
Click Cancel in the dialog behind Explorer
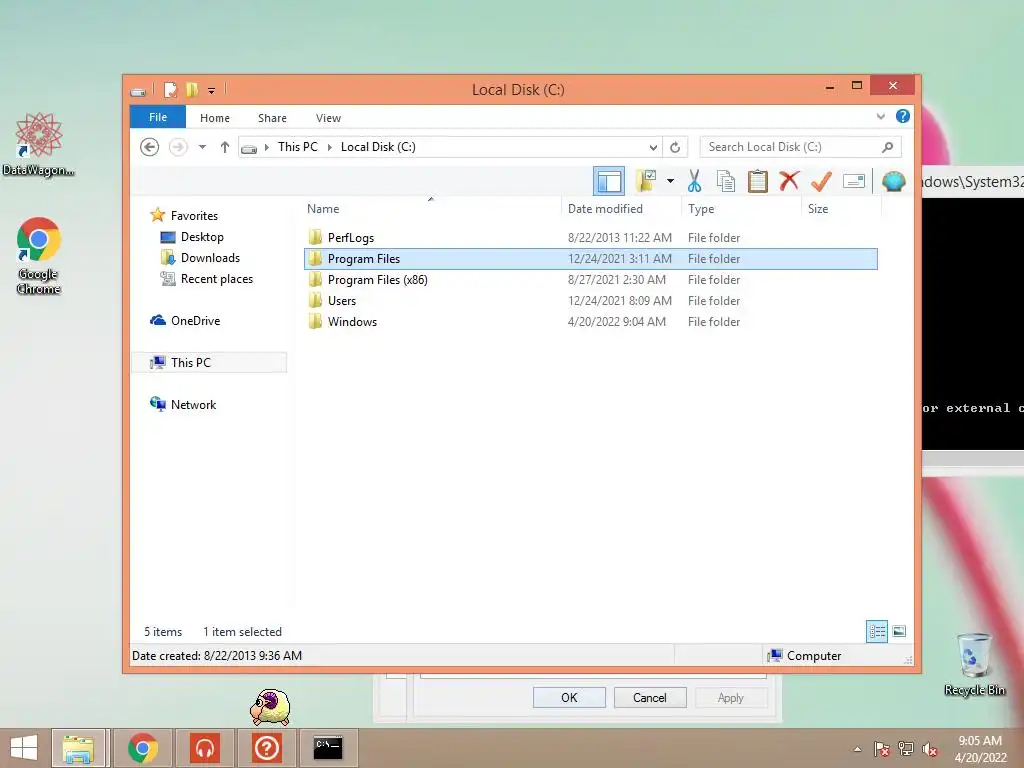coord(650,697)
